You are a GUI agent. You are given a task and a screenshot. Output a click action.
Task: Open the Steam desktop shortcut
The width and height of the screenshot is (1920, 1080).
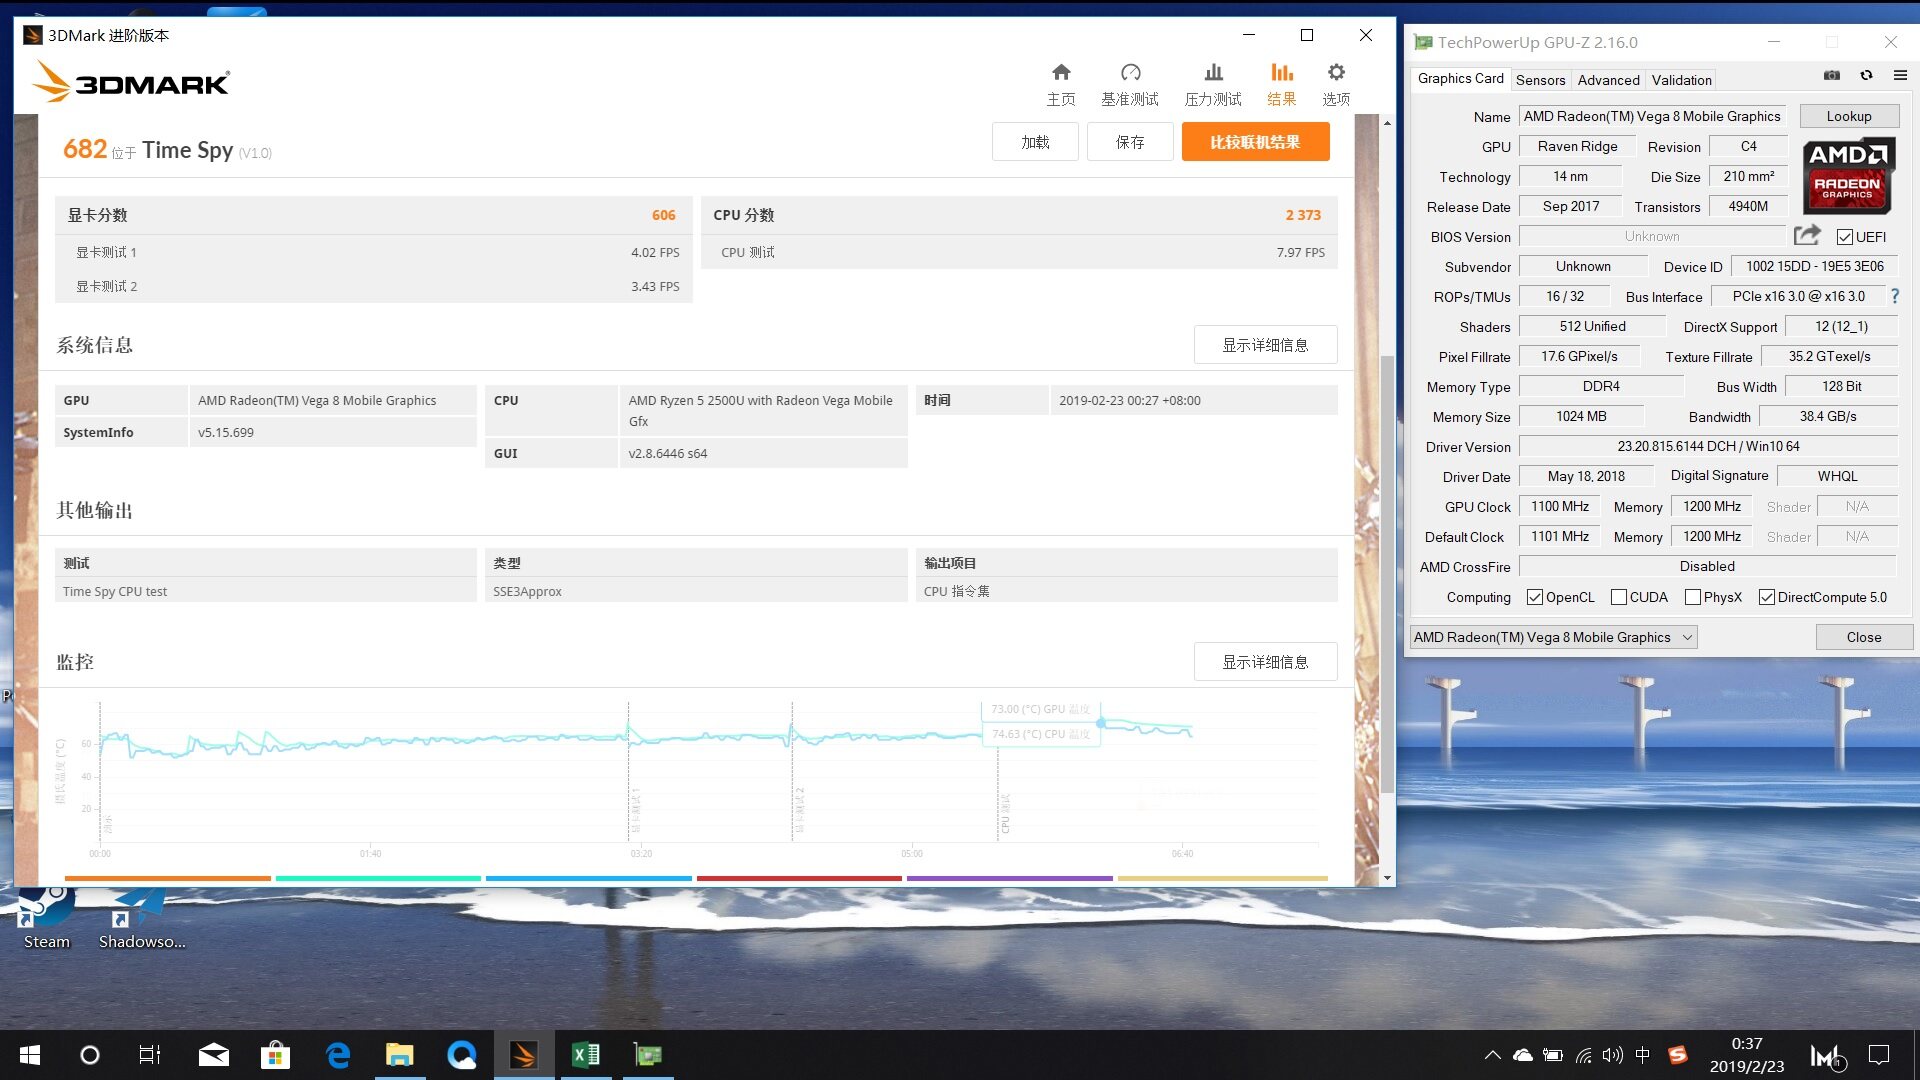point(46,918)
